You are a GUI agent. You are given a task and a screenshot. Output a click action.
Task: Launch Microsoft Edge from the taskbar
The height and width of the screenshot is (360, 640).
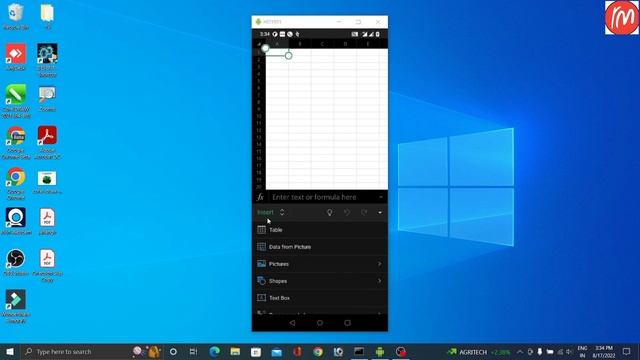pos(215,351)
